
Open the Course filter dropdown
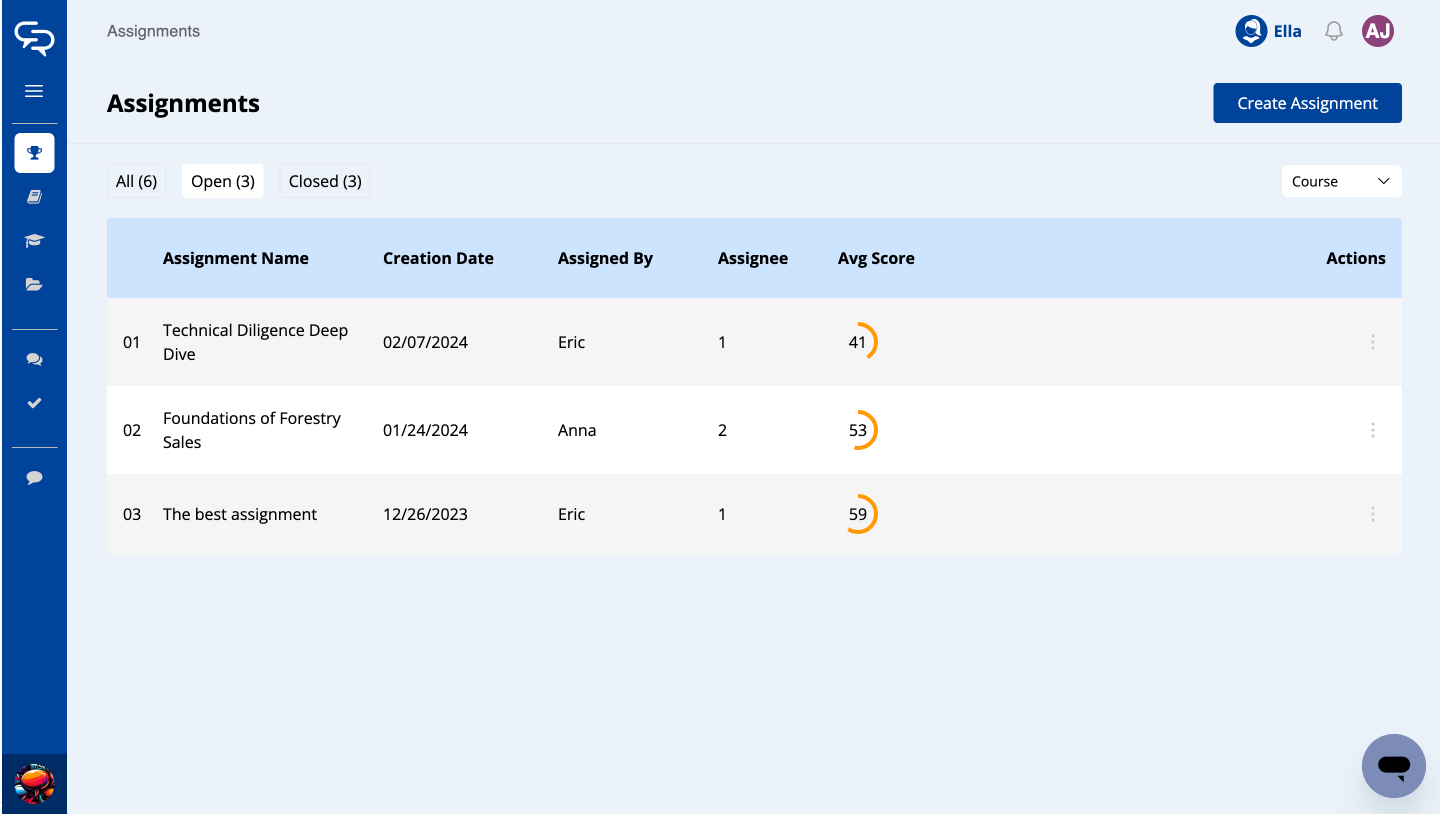(x=1341, y=181)
